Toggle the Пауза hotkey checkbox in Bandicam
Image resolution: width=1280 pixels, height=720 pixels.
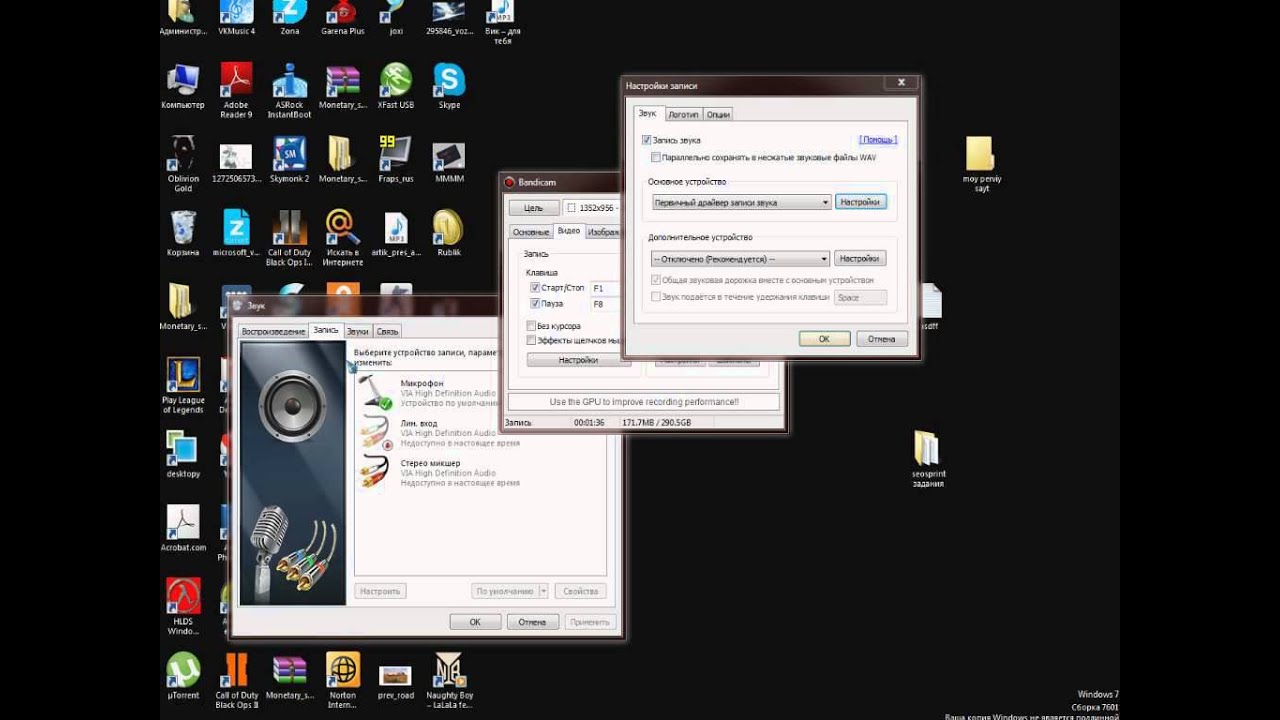535,303
